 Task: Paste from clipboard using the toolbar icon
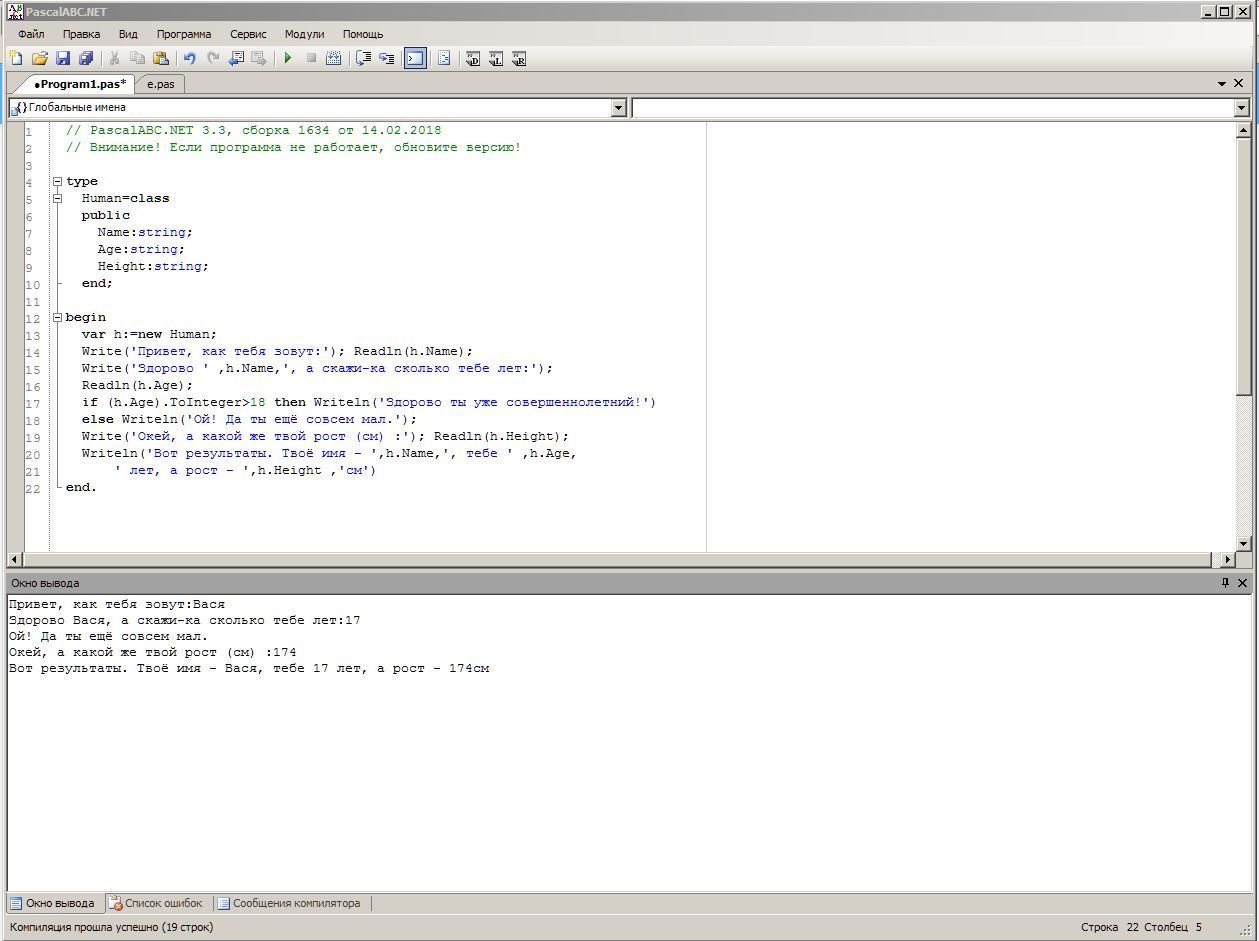[160, 59]
